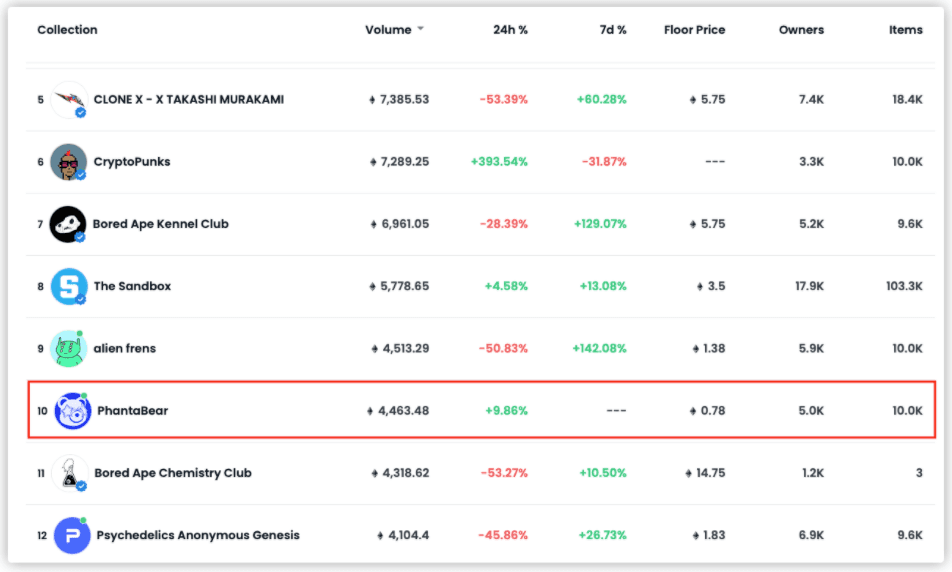Image resolution: width=952 pixels, height=572 pixels.
Task: Open The Sandbox S logo
Action: pos(69,286)
